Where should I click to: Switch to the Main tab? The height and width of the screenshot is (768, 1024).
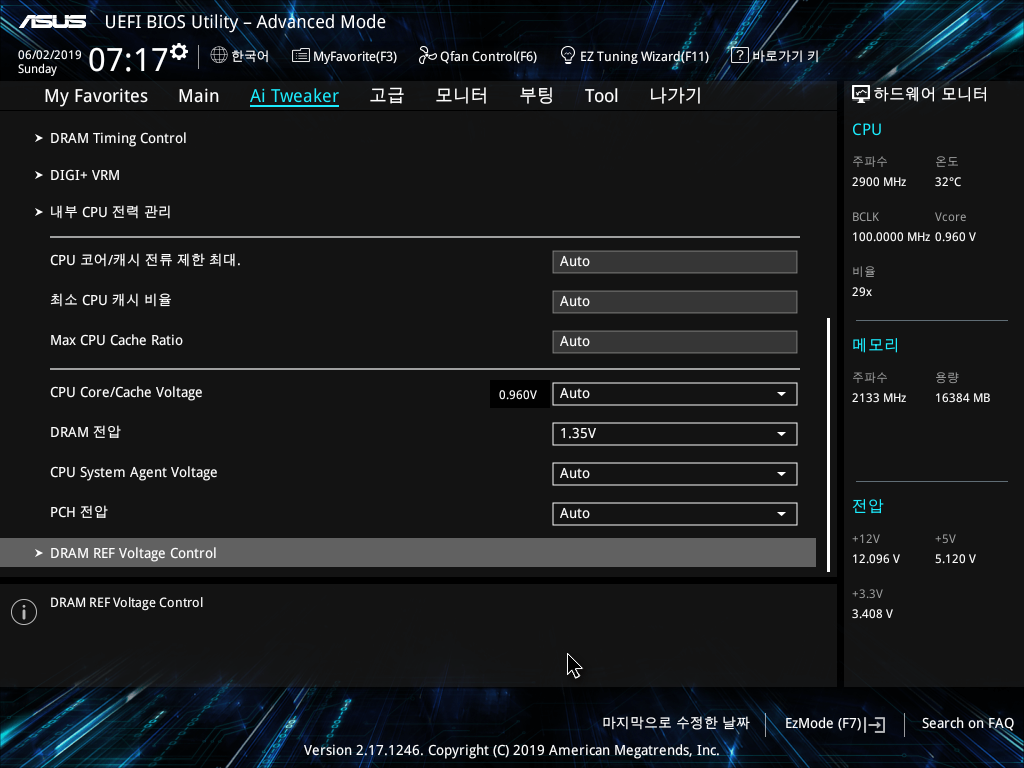click(x=199, y=96)
